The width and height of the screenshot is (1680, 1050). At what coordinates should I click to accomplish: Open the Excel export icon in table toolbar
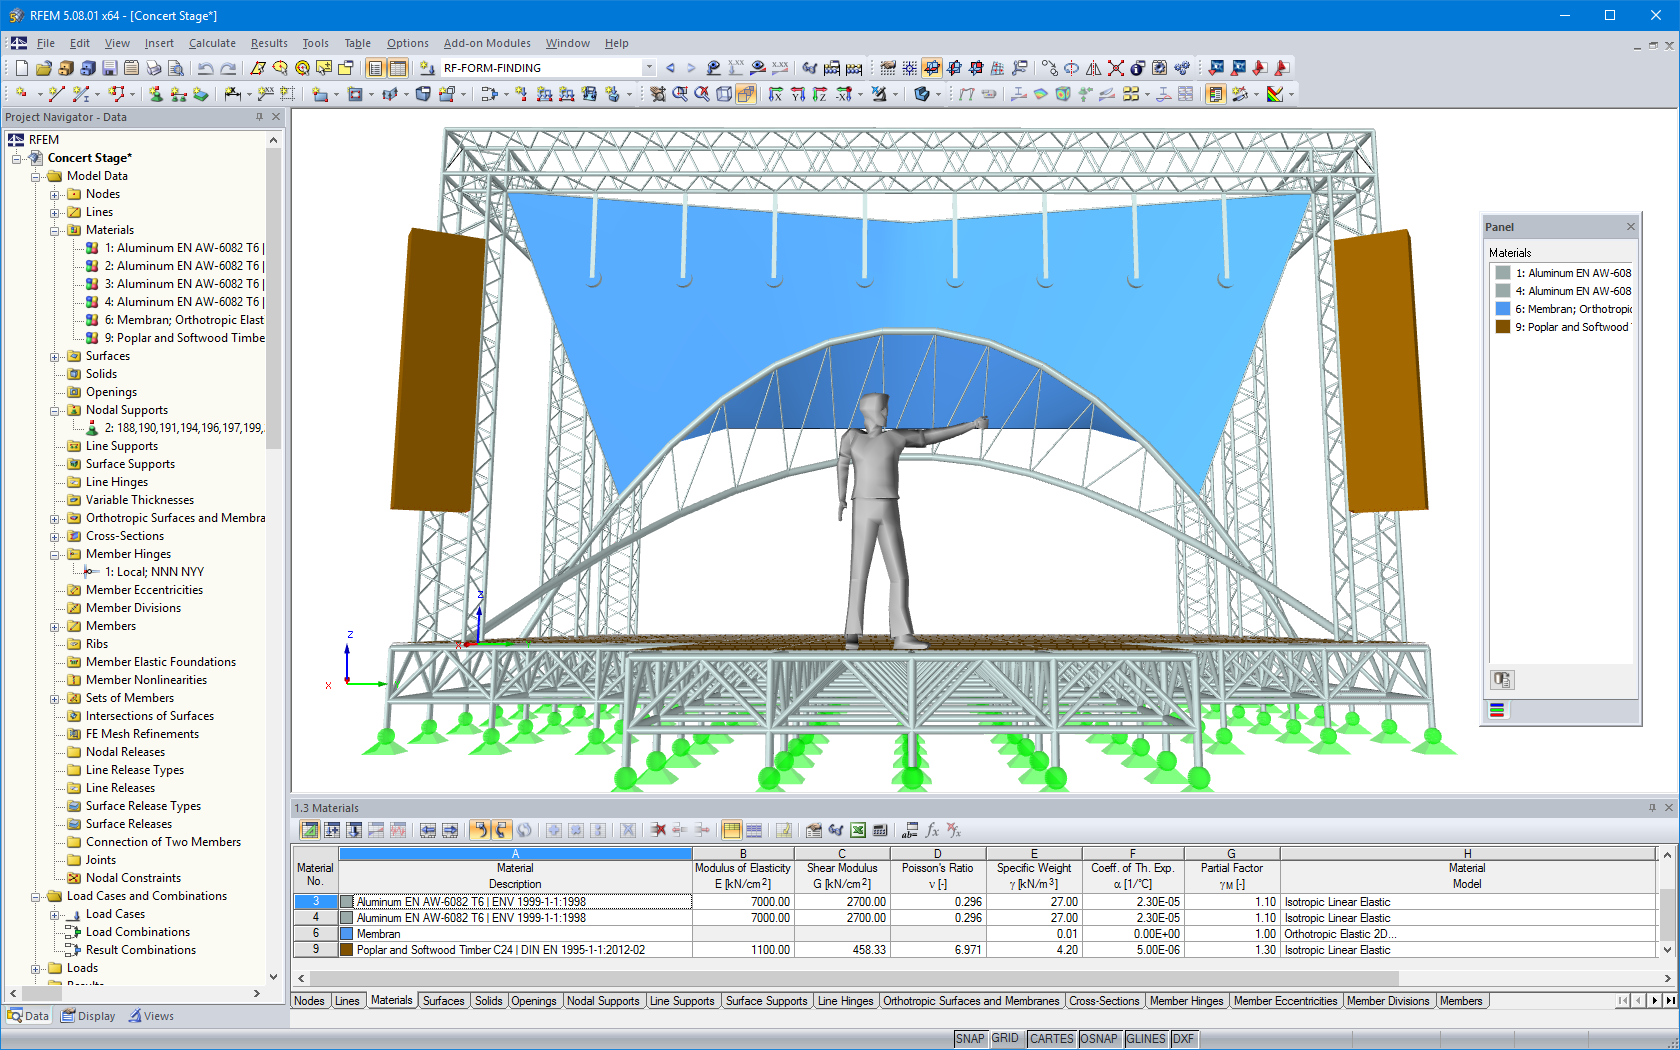pyautogui.click(x=856, y=830)
